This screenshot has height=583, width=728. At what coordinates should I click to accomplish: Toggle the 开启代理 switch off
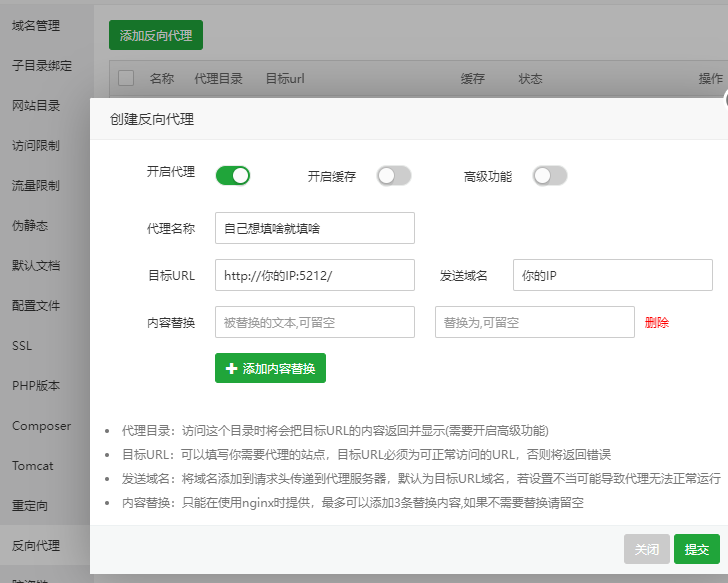(232, 176)
